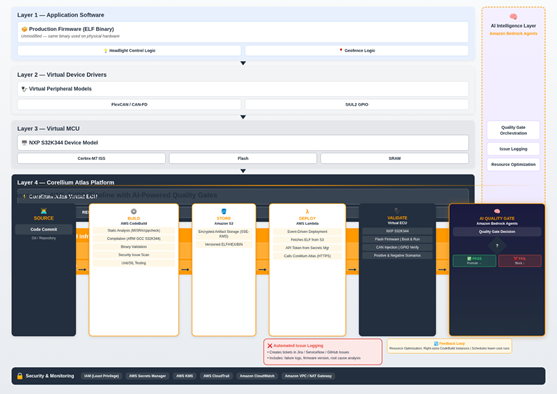The image size is (557, 394).
Task: Click the Issue Logging box in AI layer
Action: 513,149
